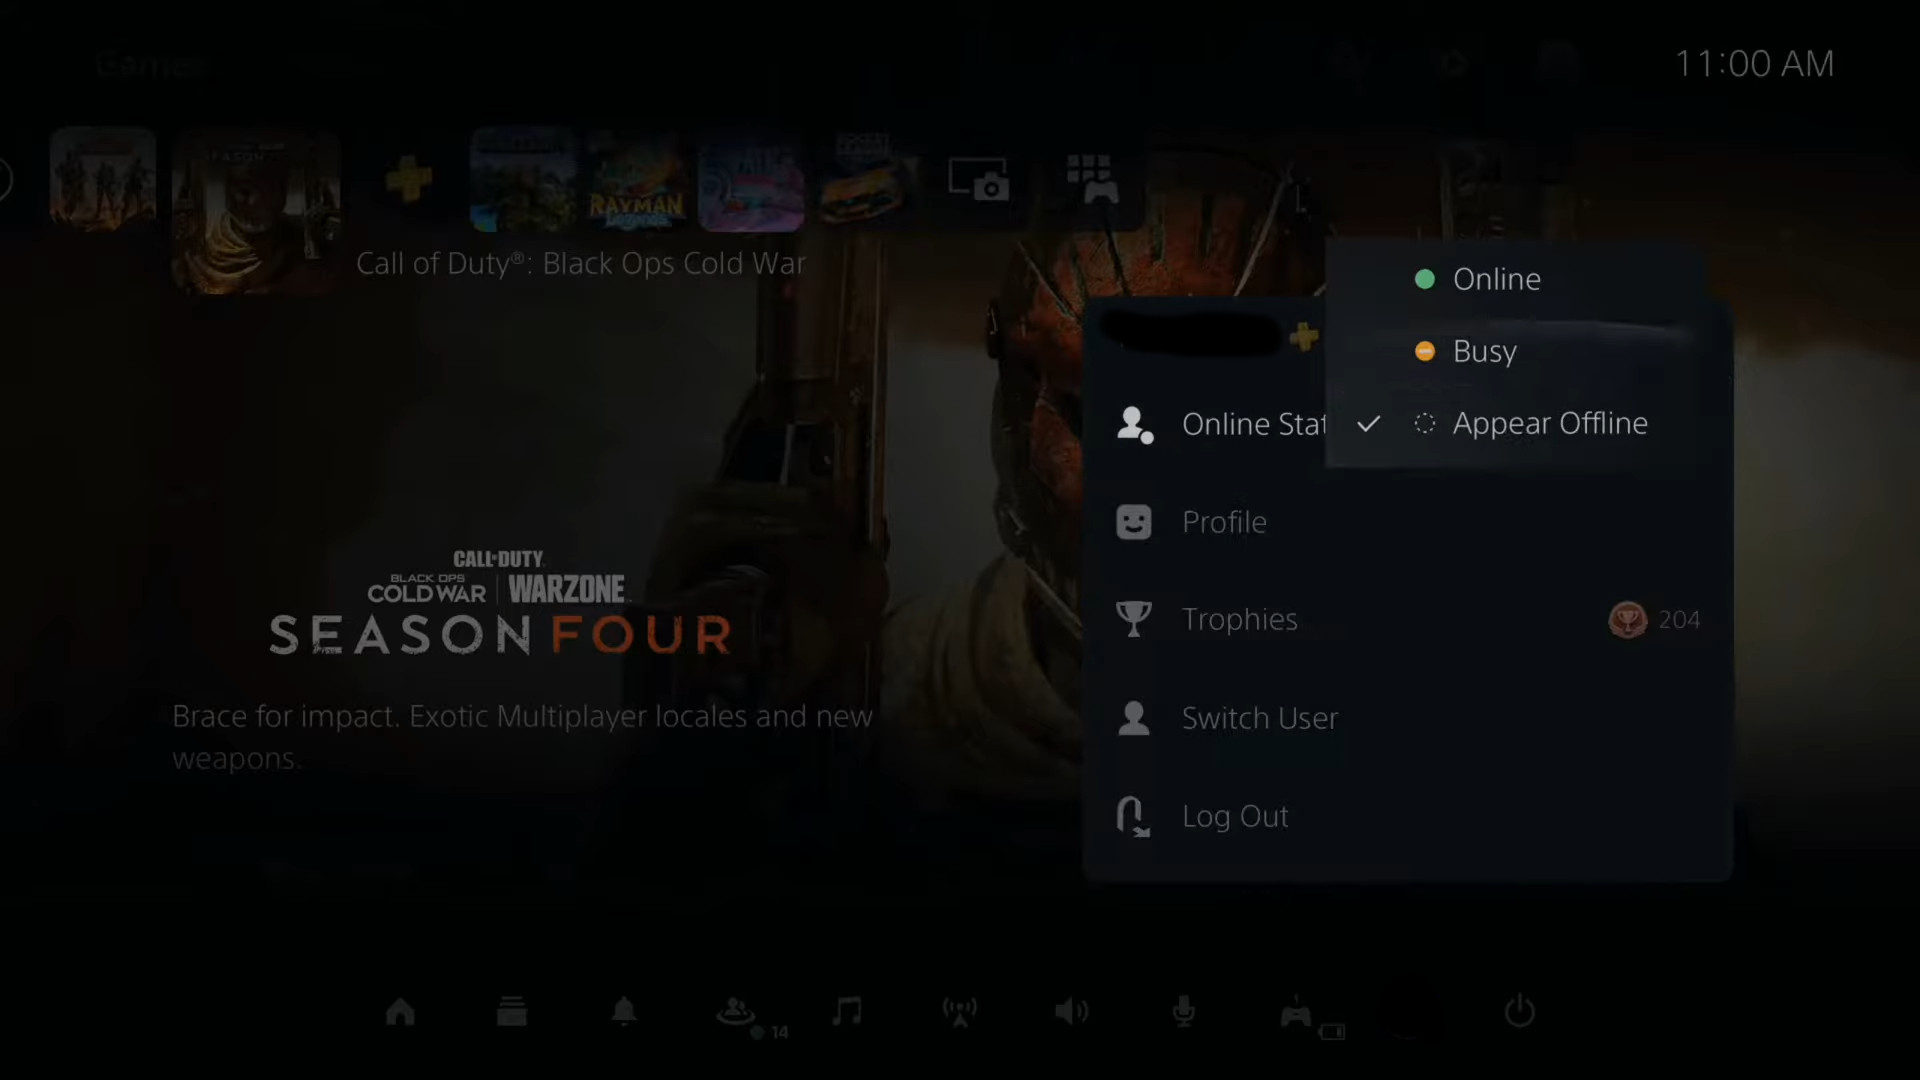Open the Trophies section
The height and width of the screenshot is (1080, 1920).
click(1238, 620)
